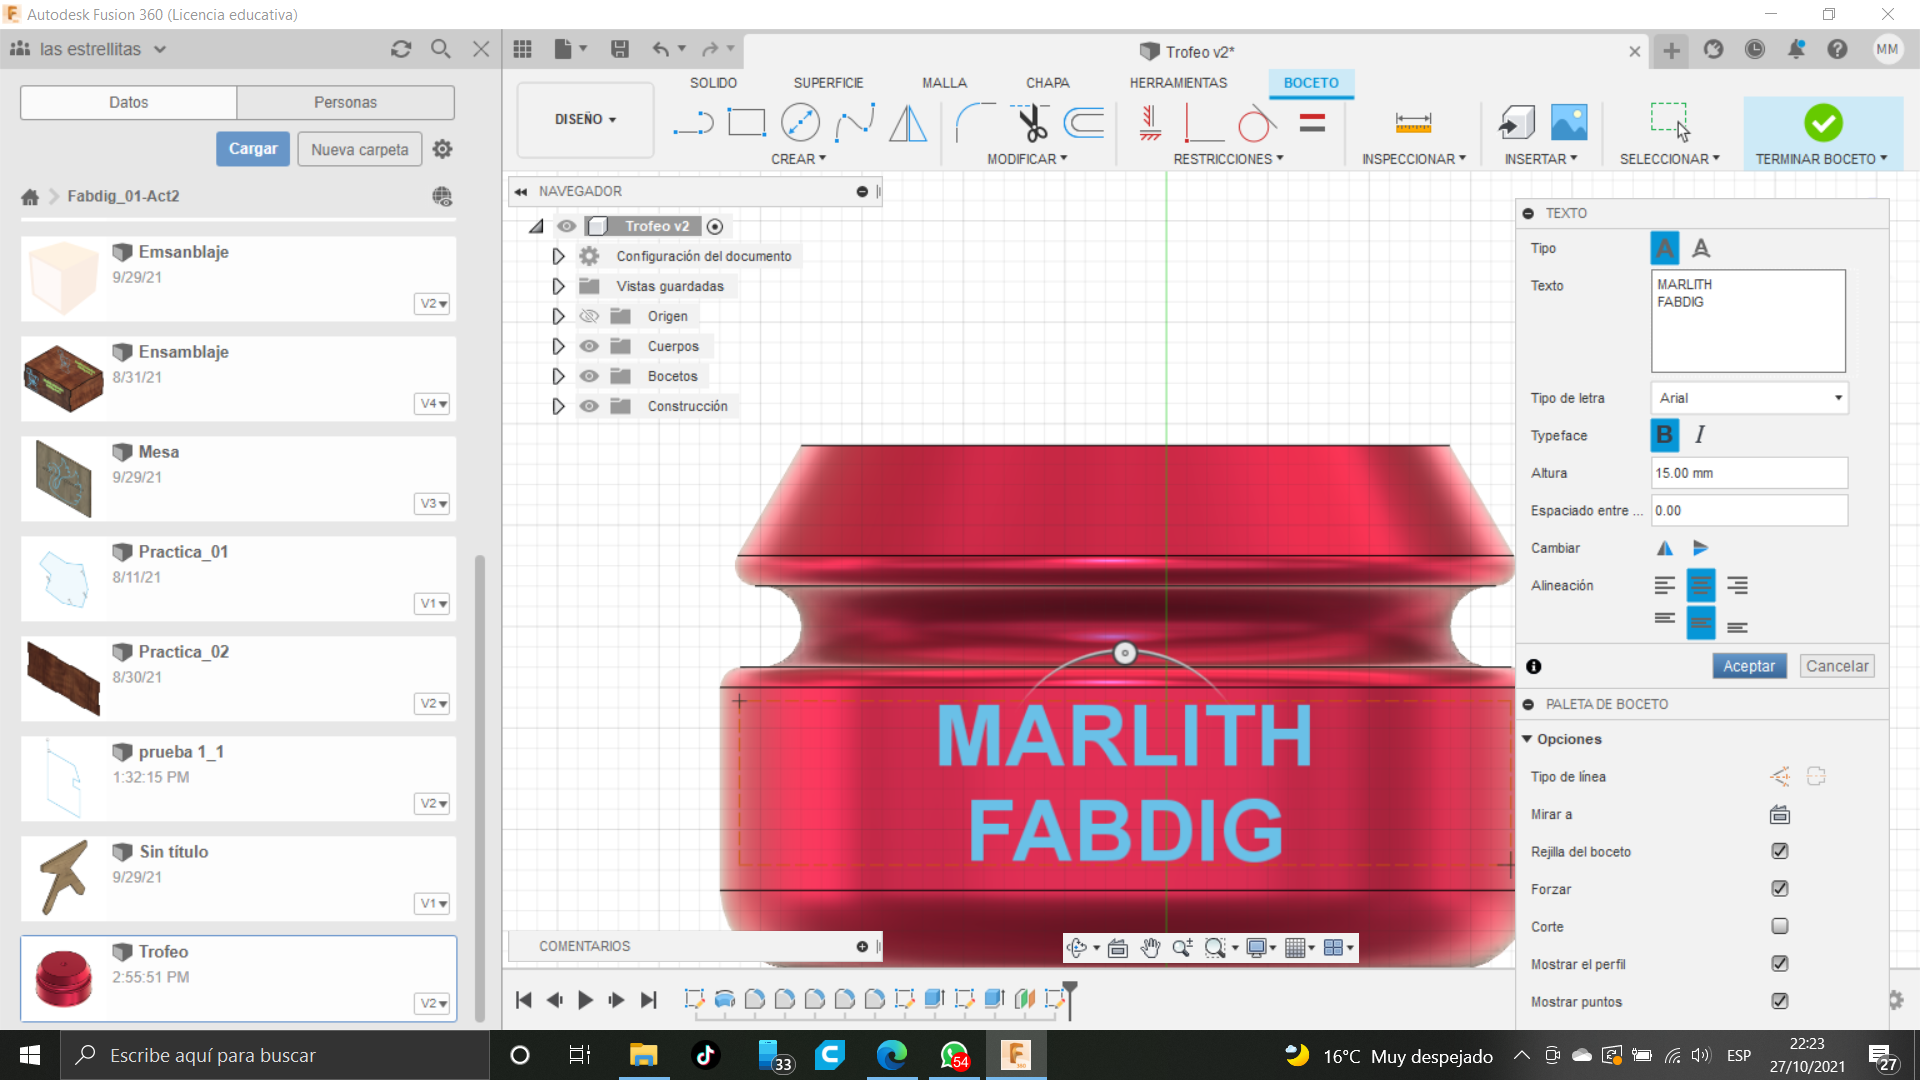Hide the Cuerpos folder visibility
The width and height of the screenshot is (1920, 1080).
[589, 346]
